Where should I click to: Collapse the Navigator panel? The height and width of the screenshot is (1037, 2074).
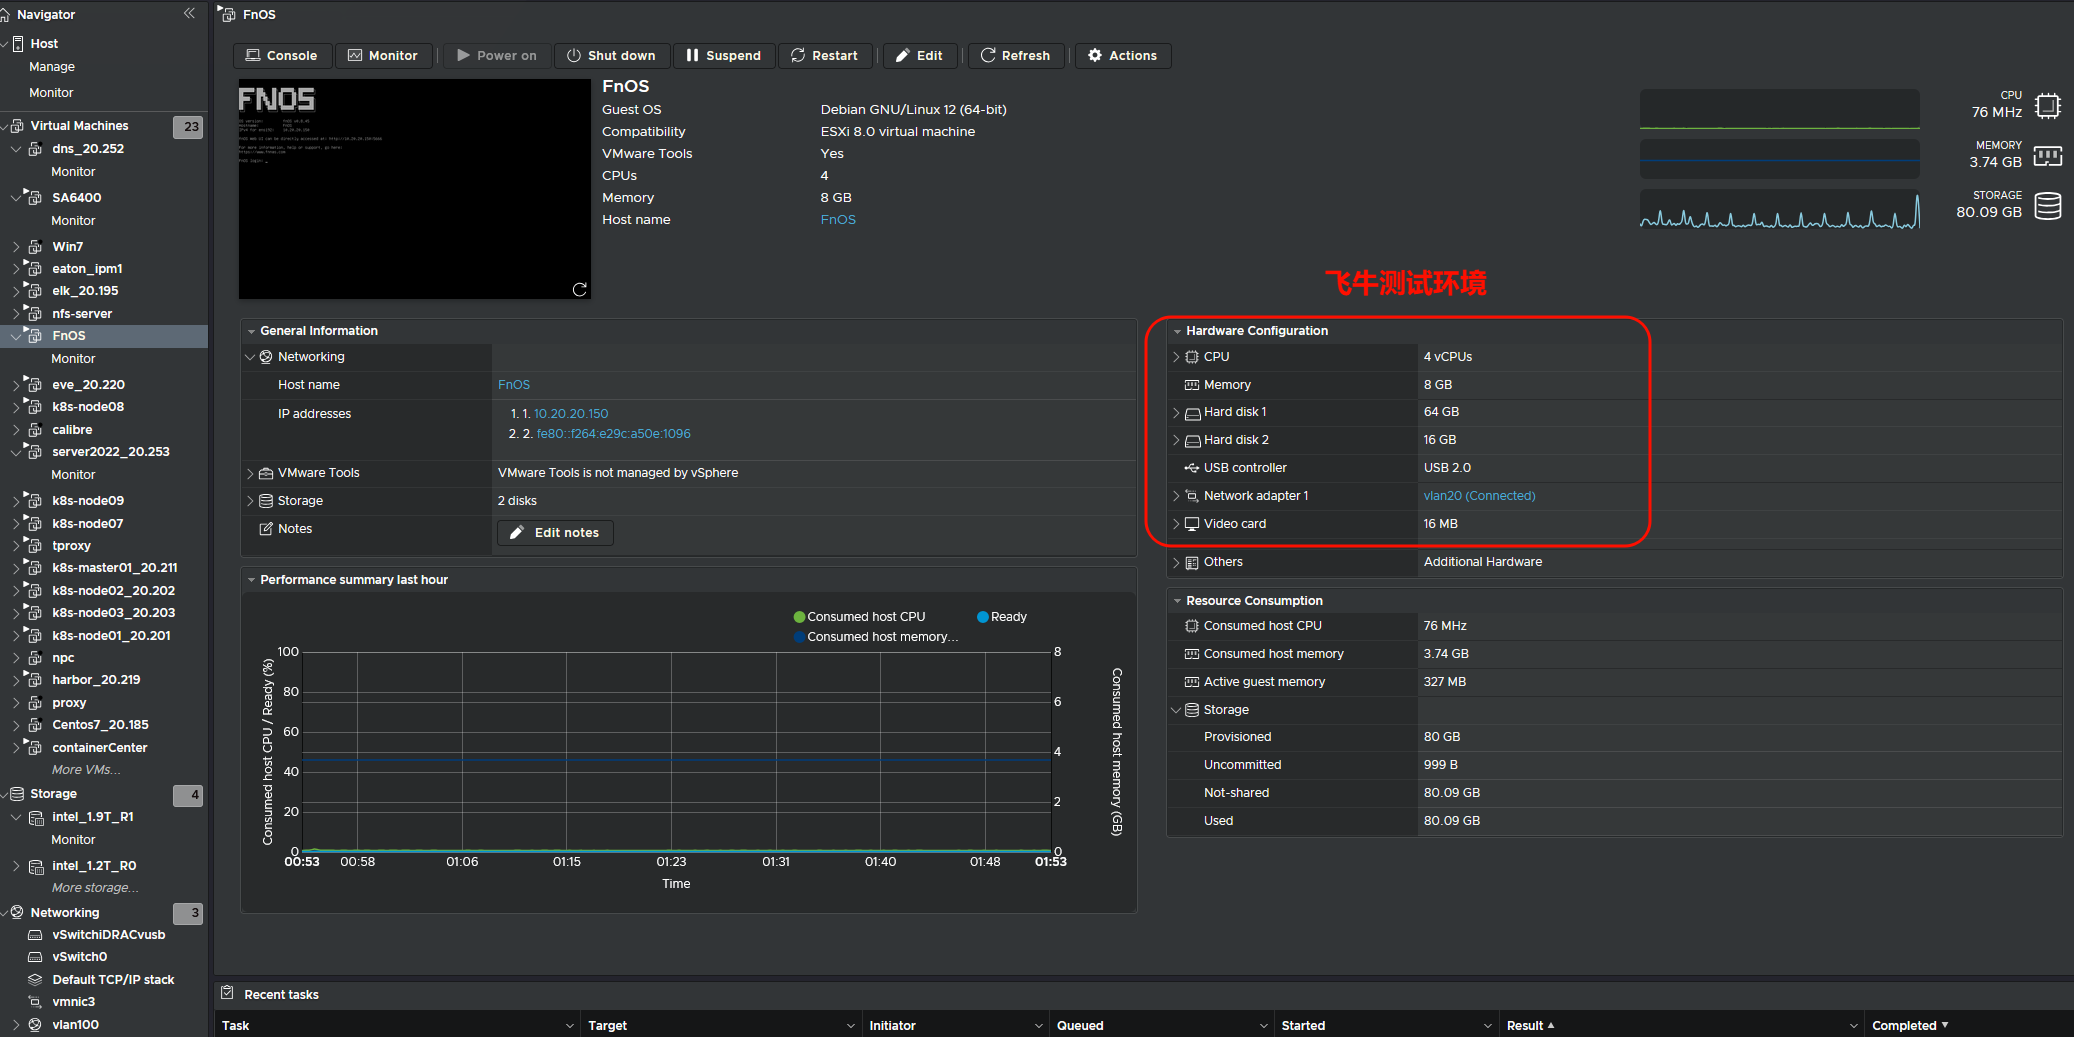pyautogui.click(x=189, y=14)
